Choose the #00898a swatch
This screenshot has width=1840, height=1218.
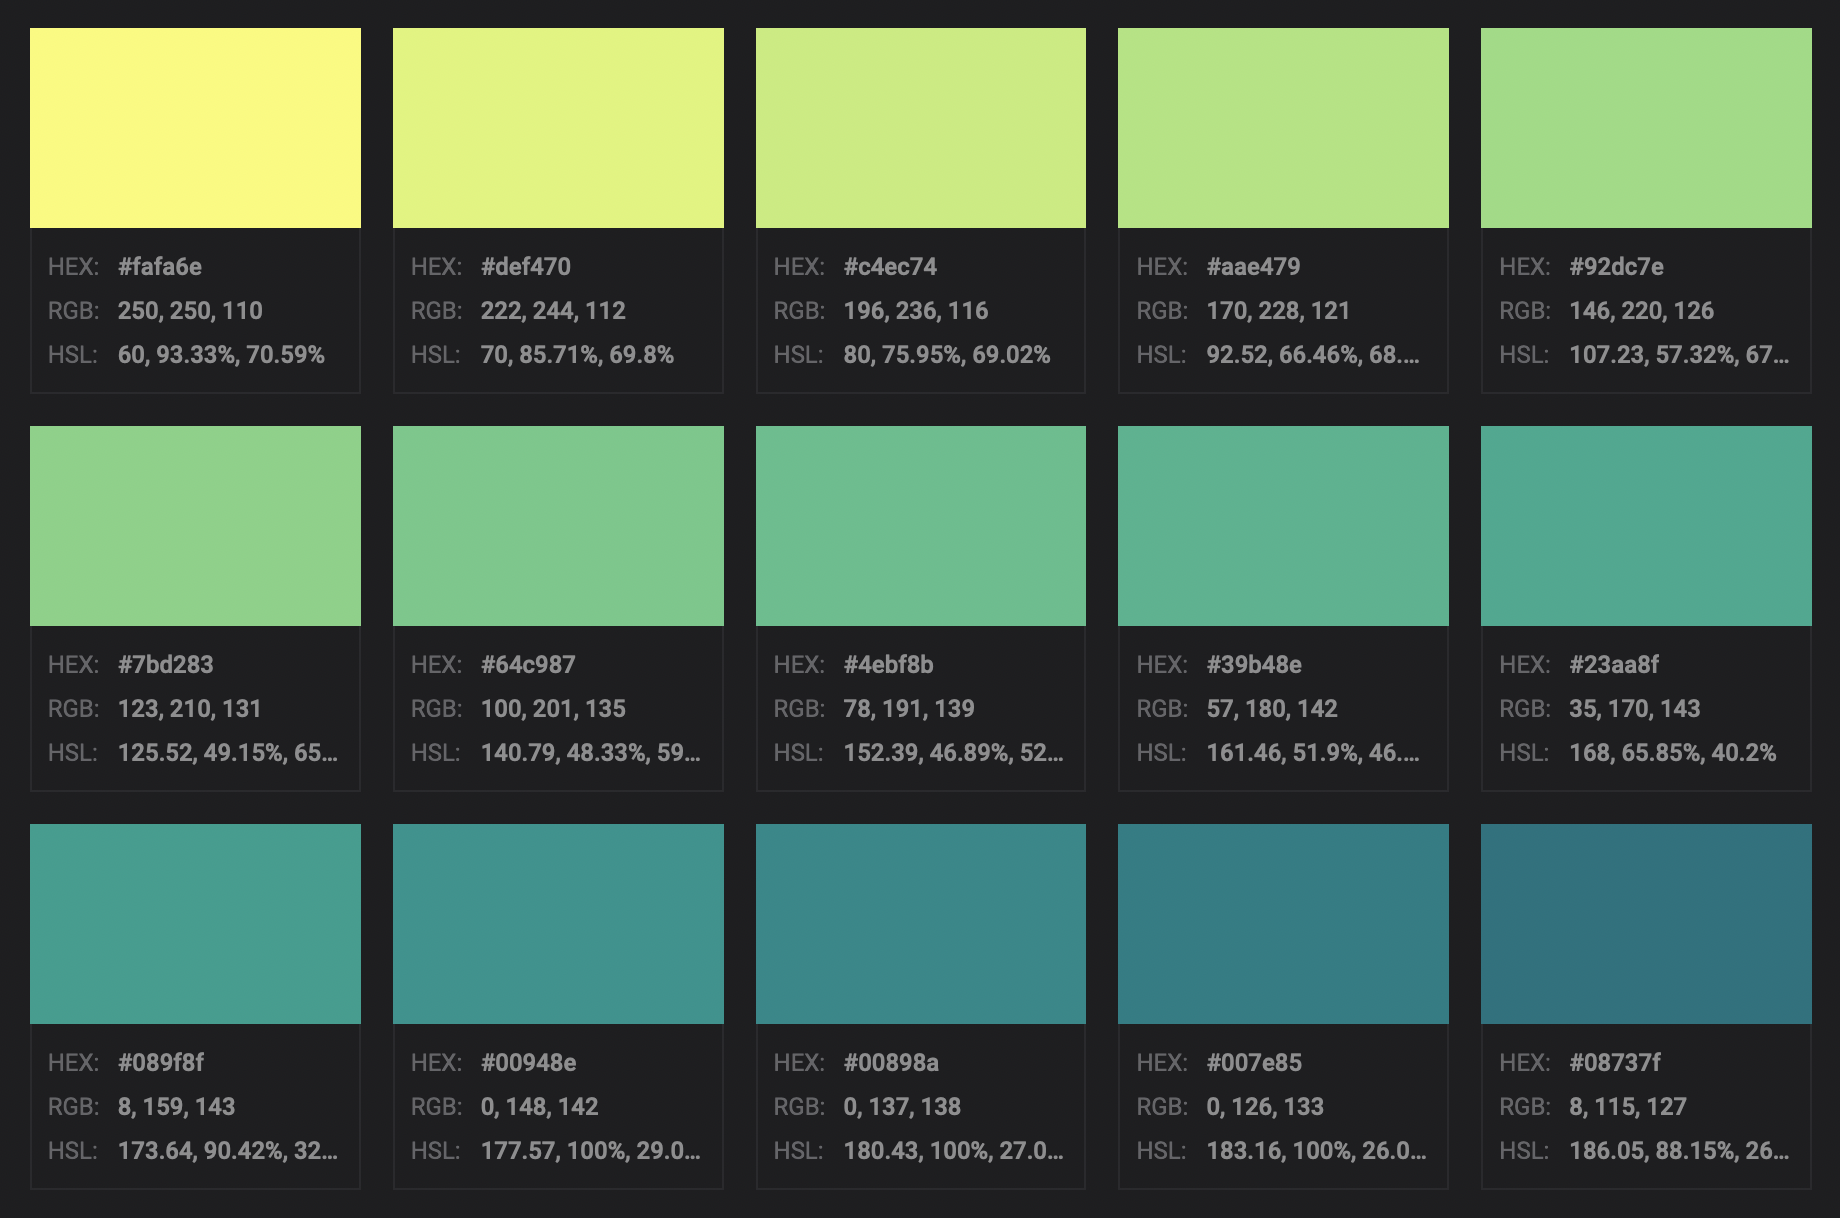[x=920, y=924]
